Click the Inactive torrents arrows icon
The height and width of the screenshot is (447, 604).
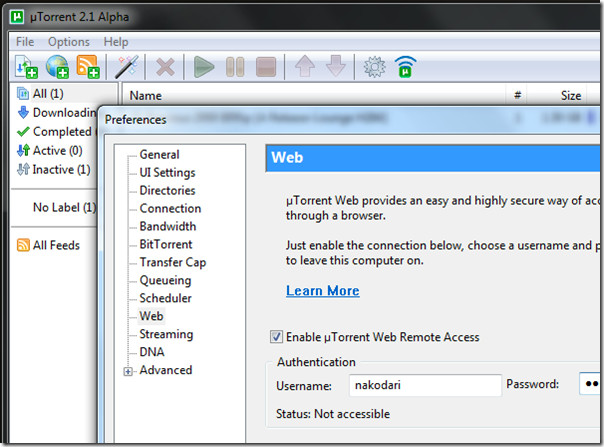click(x=23, y=169)
